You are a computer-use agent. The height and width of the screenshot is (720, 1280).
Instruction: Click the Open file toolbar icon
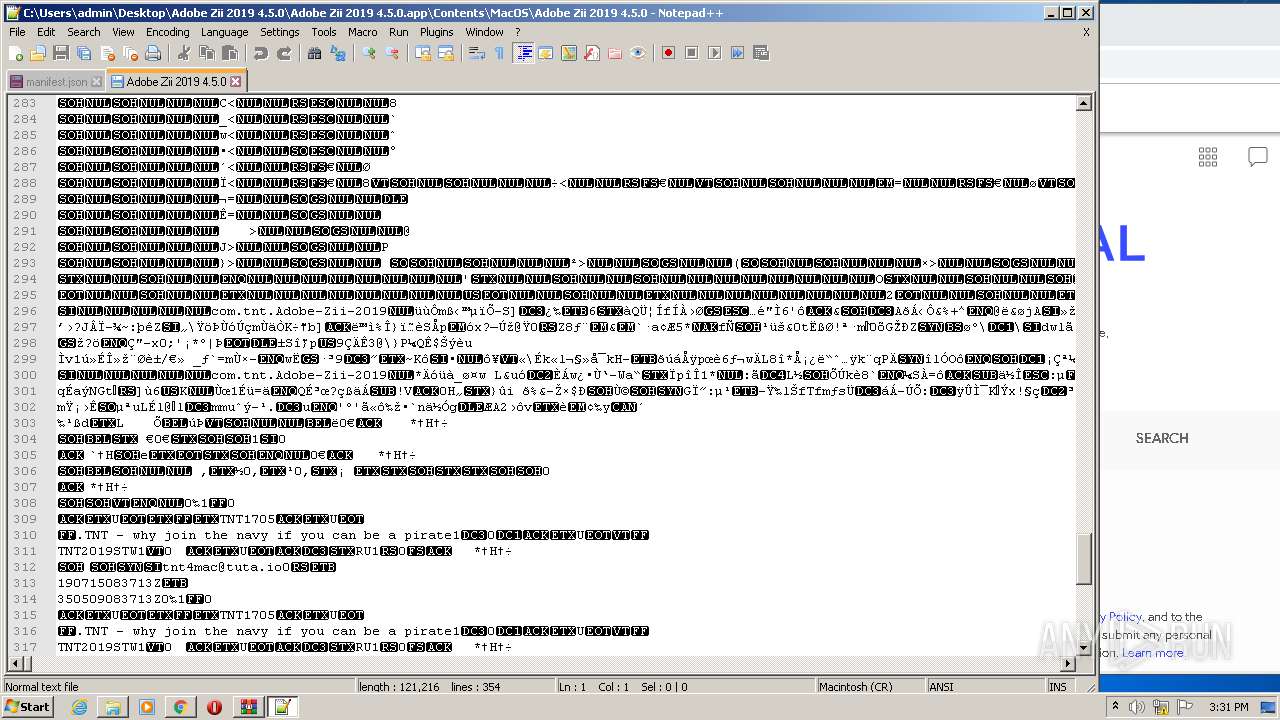(38, 53)
